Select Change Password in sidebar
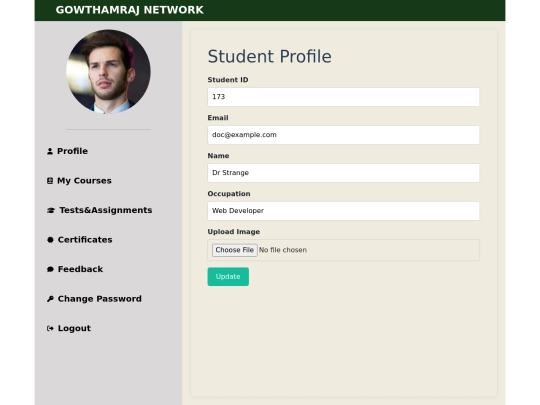Image resolution: width=540 pixels, height=405 pixels. click(x=100, y=299)
